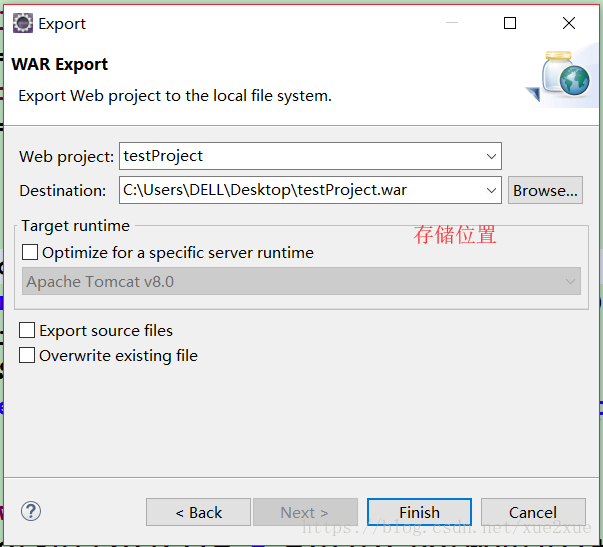603x547 pixels.
Task: Cancel the export dialog
Action: [x=533, y=512]
